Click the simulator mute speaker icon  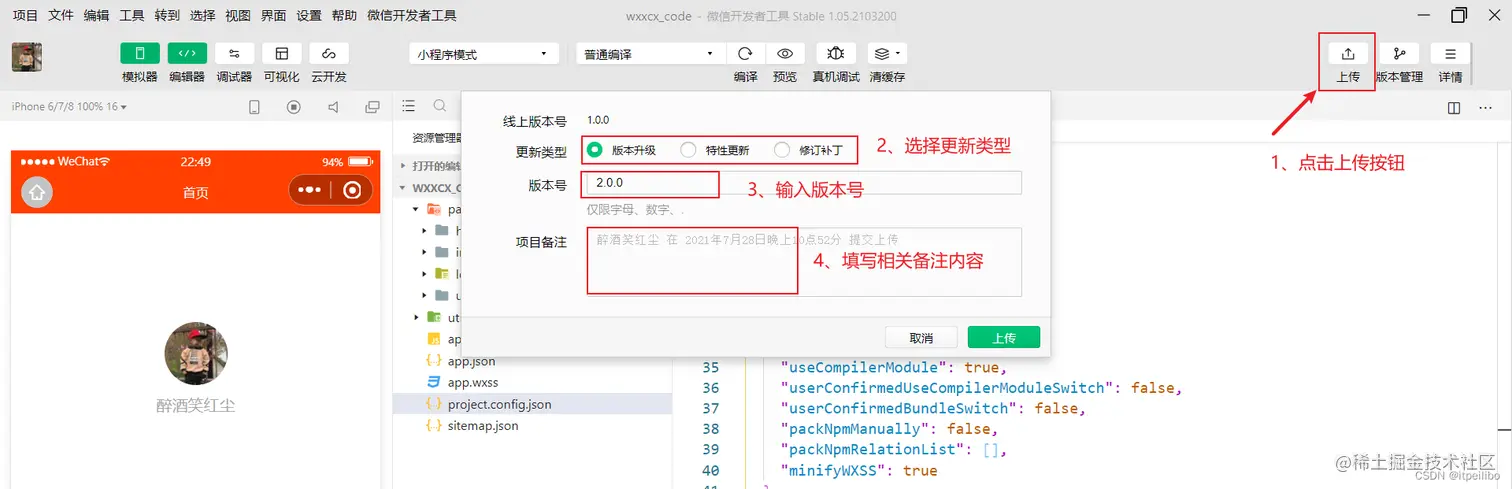click(x=333, y=107)
